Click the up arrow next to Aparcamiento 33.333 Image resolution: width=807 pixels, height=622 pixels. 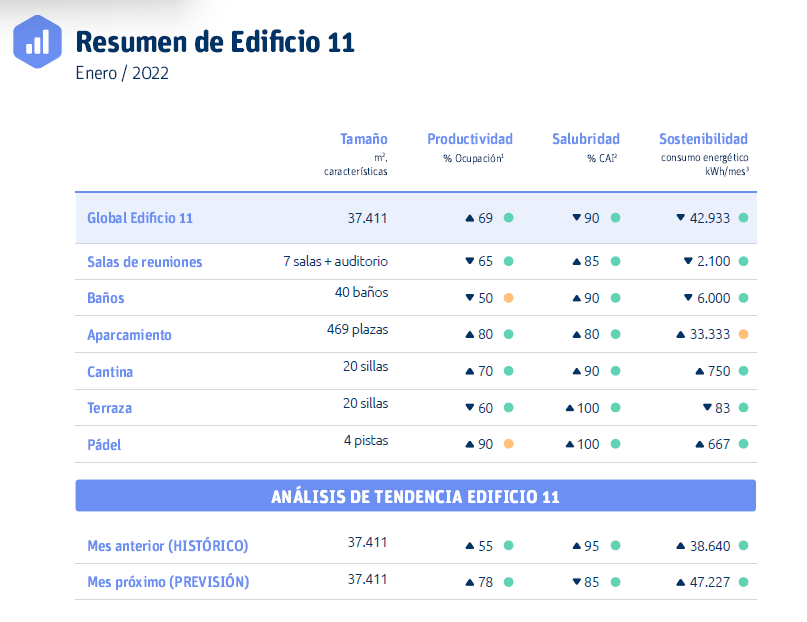point(681,335)
